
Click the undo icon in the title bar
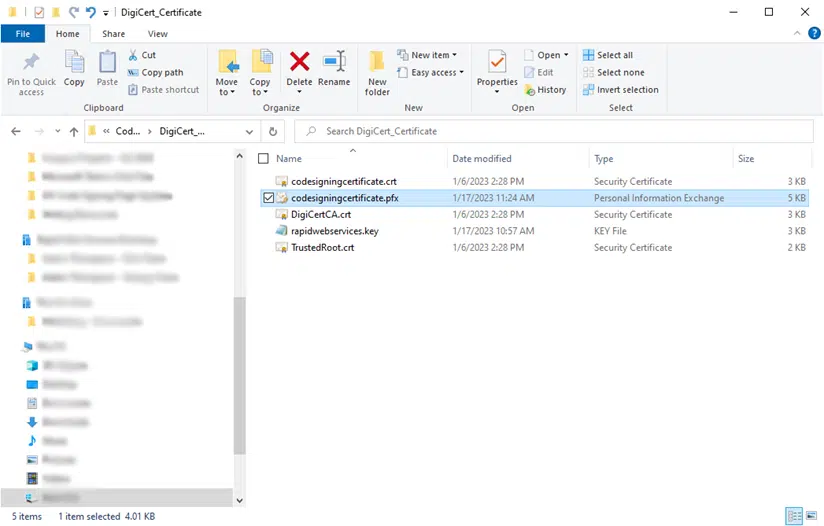[91, 12]
